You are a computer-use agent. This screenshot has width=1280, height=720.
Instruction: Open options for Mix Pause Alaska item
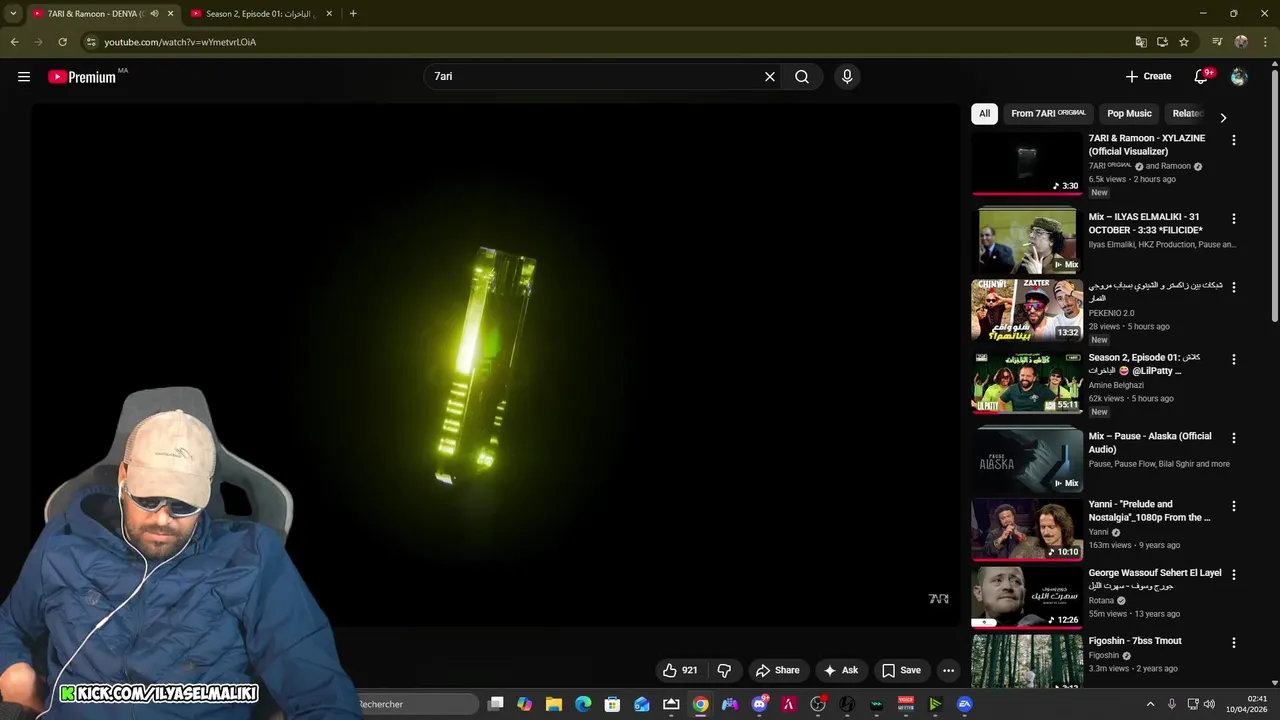coord(1233,438)
